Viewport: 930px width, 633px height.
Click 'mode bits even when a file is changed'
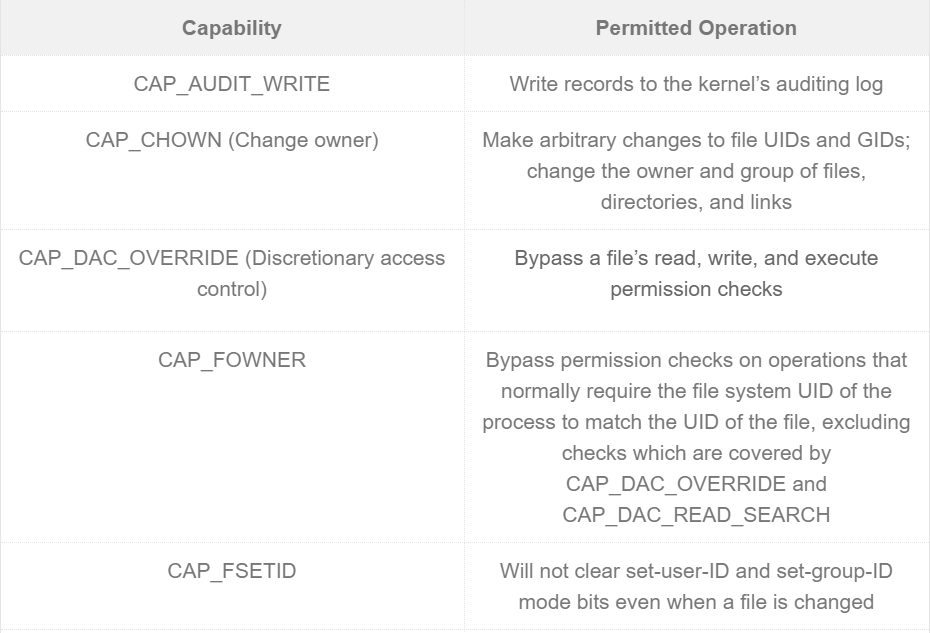(696, 602)
